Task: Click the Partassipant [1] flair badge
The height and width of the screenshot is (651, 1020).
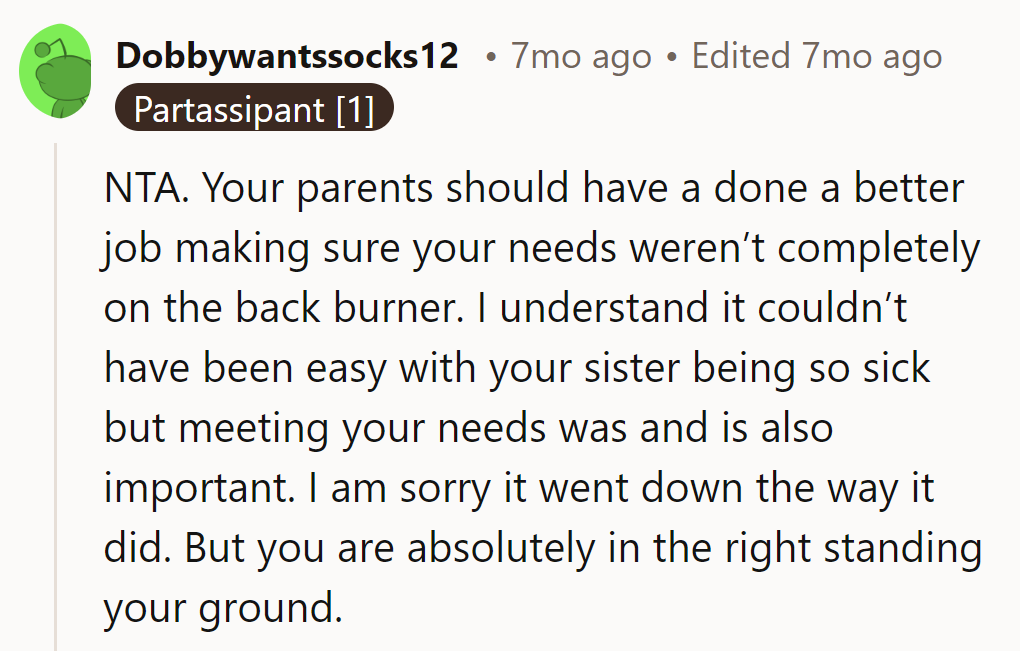Action: (254, 110)
